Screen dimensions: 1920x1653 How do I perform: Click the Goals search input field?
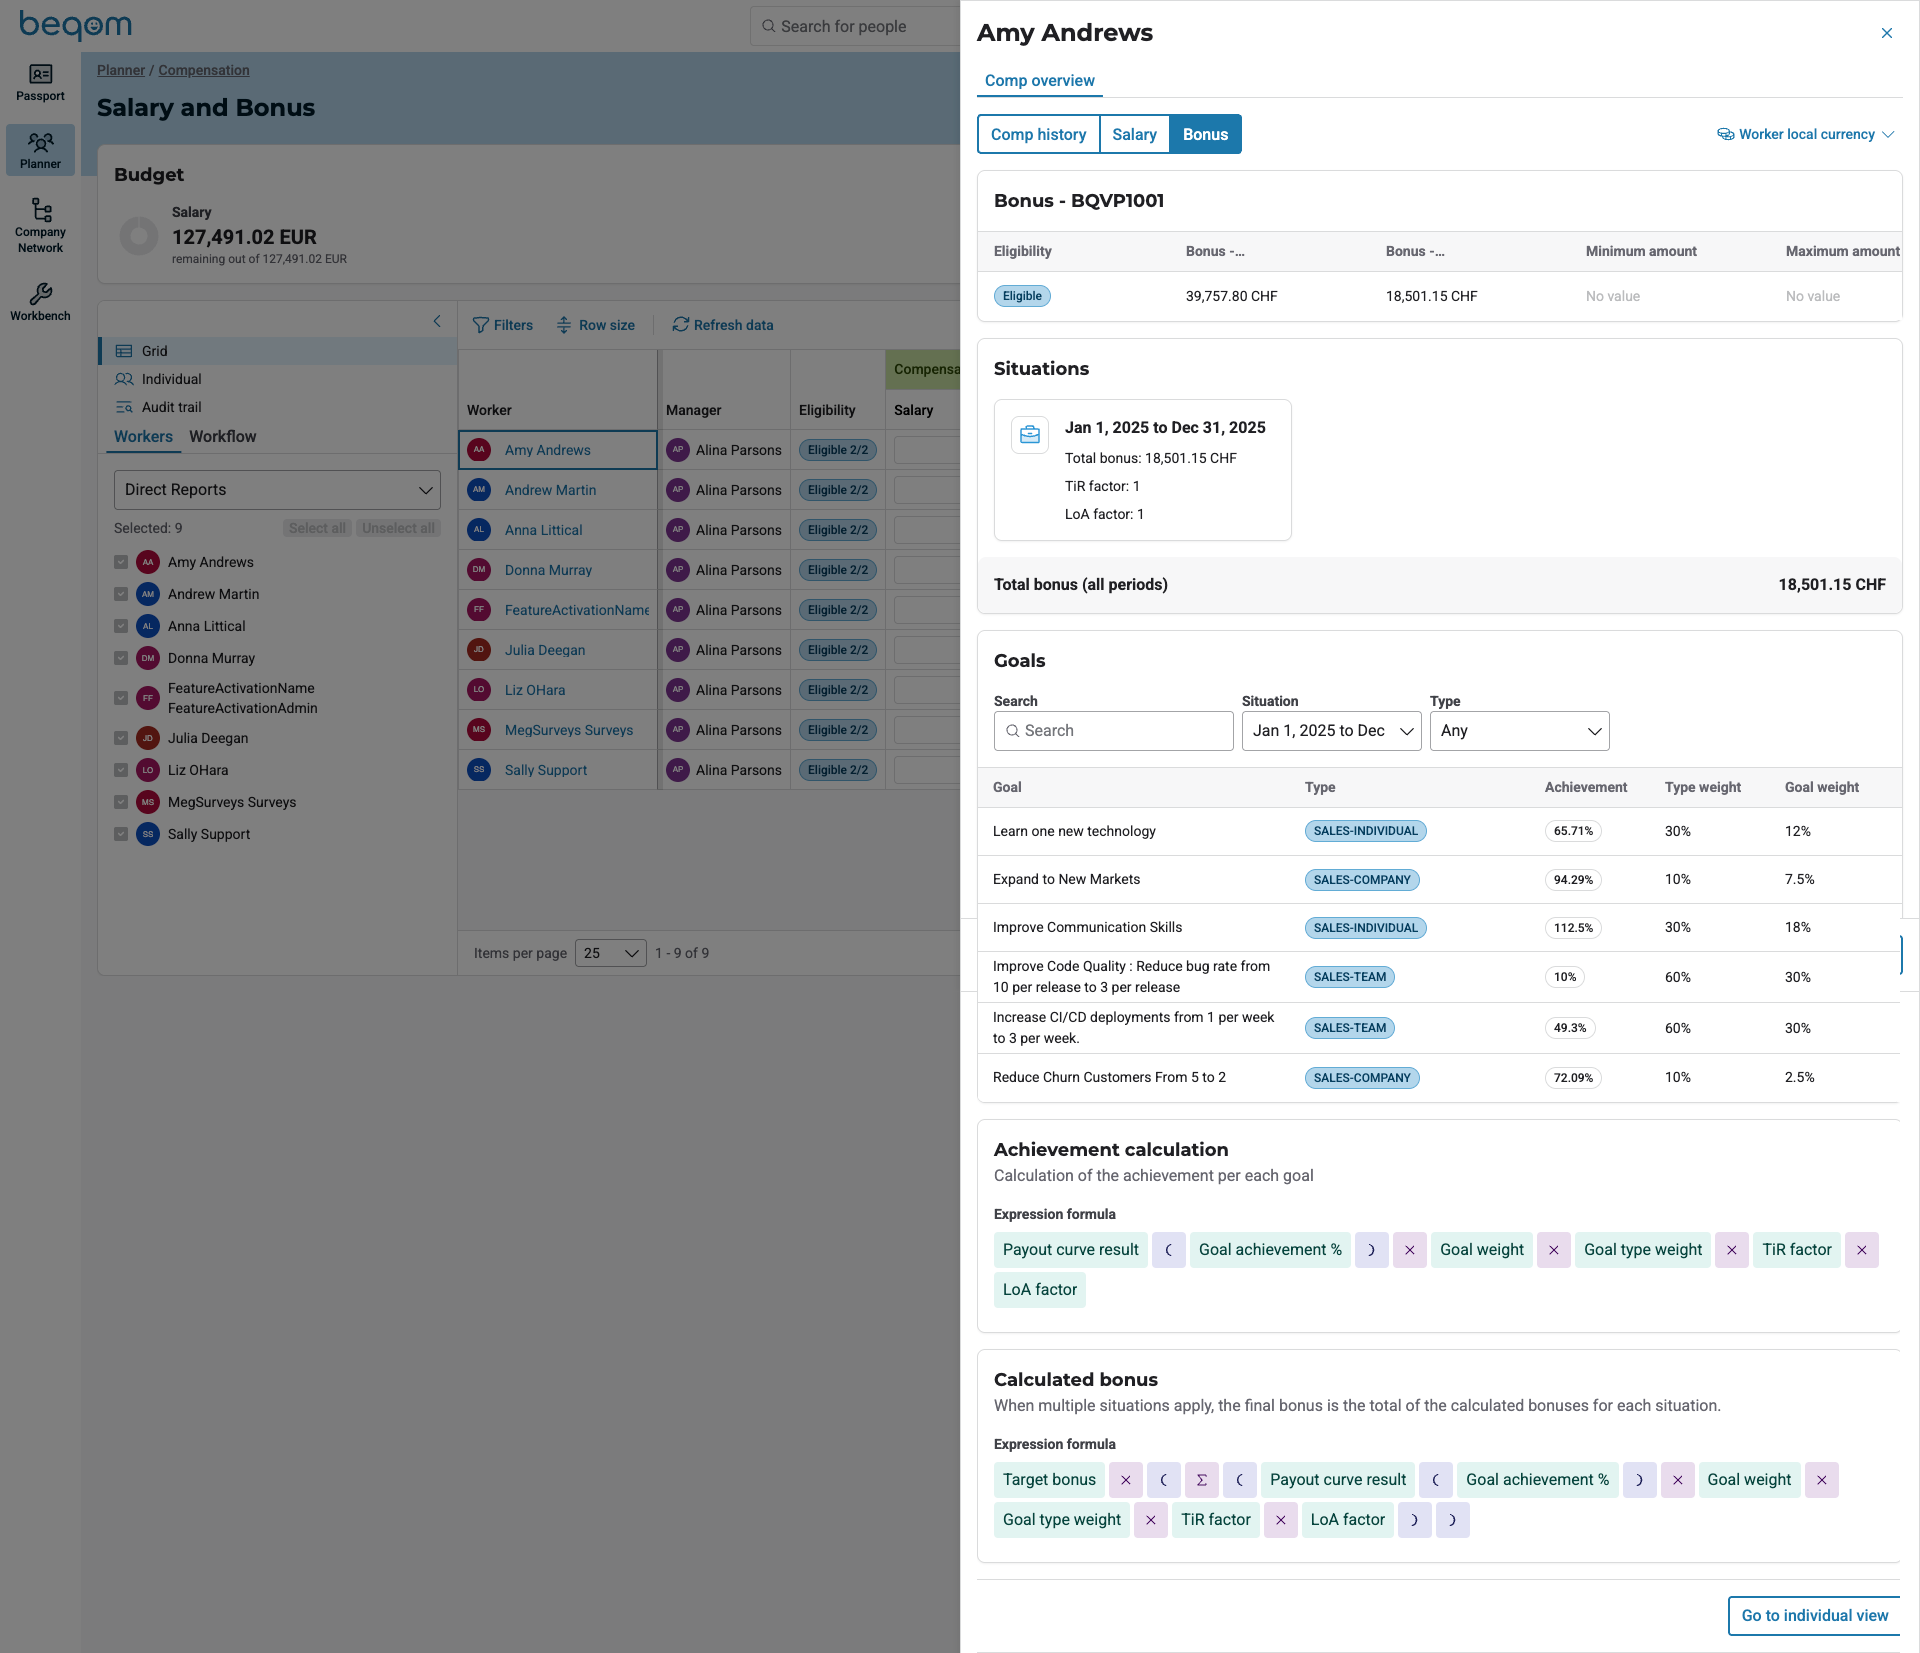click(1114, 731)
